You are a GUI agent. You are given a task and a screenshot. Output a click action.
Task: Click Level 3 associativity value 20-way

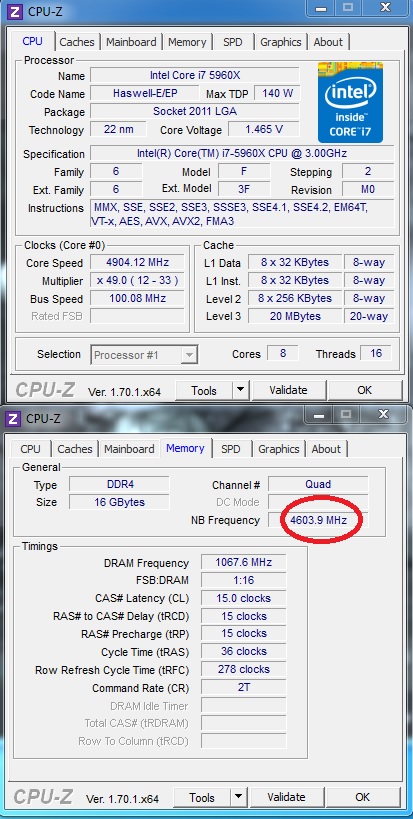point(369,316)
